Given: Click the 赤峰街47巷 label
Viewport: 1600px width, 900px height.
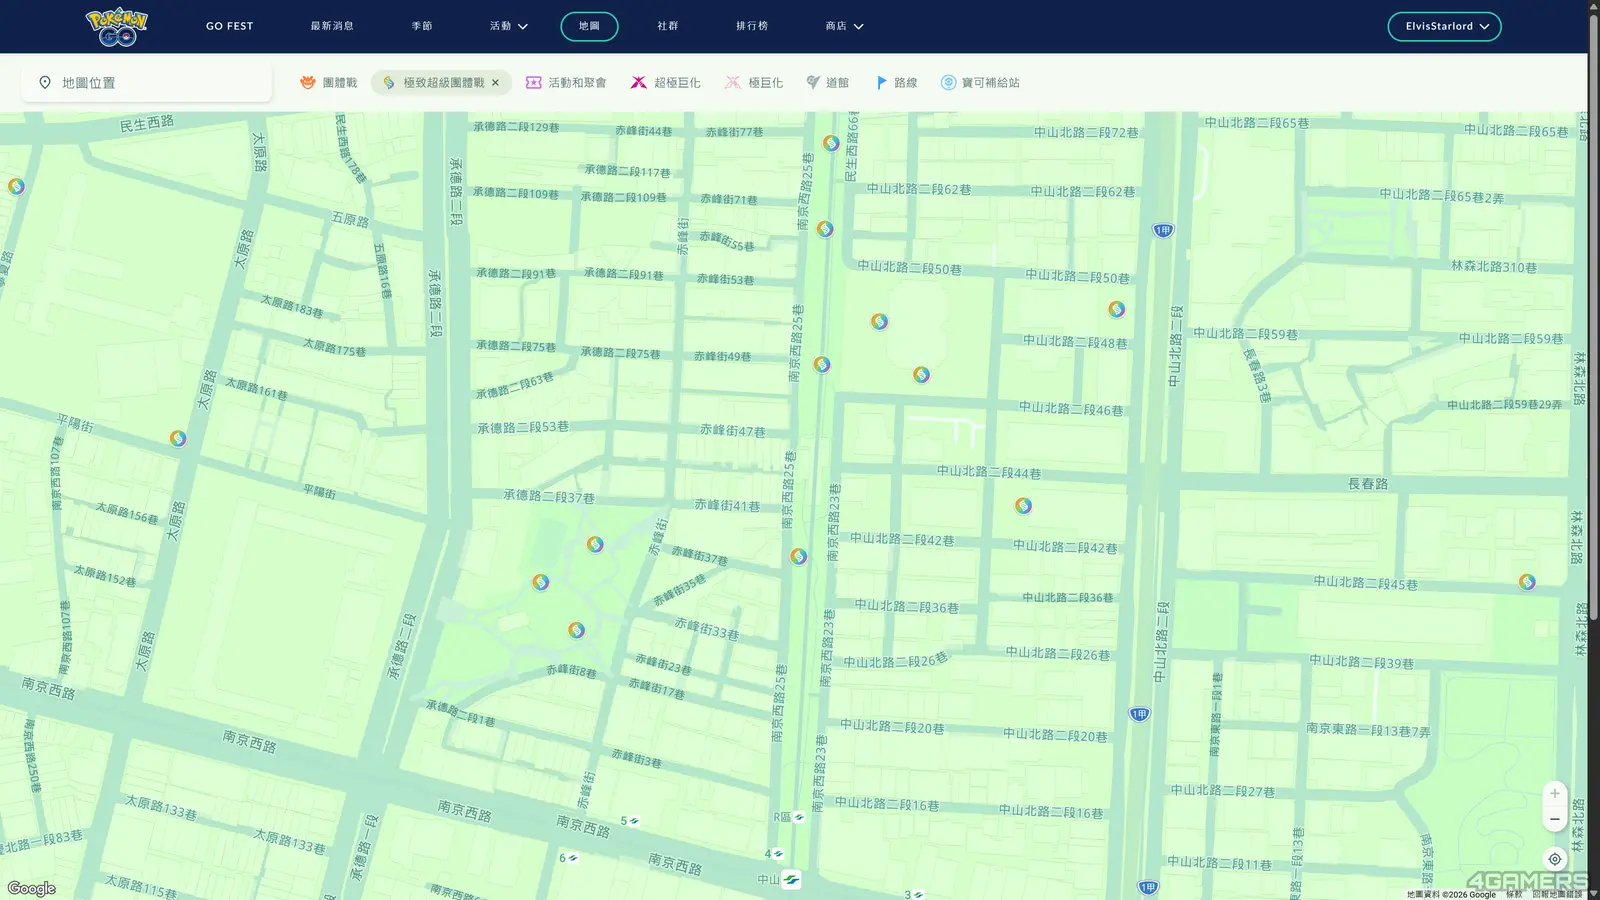Looking at the screenshot, I should [x=733, y=431].
